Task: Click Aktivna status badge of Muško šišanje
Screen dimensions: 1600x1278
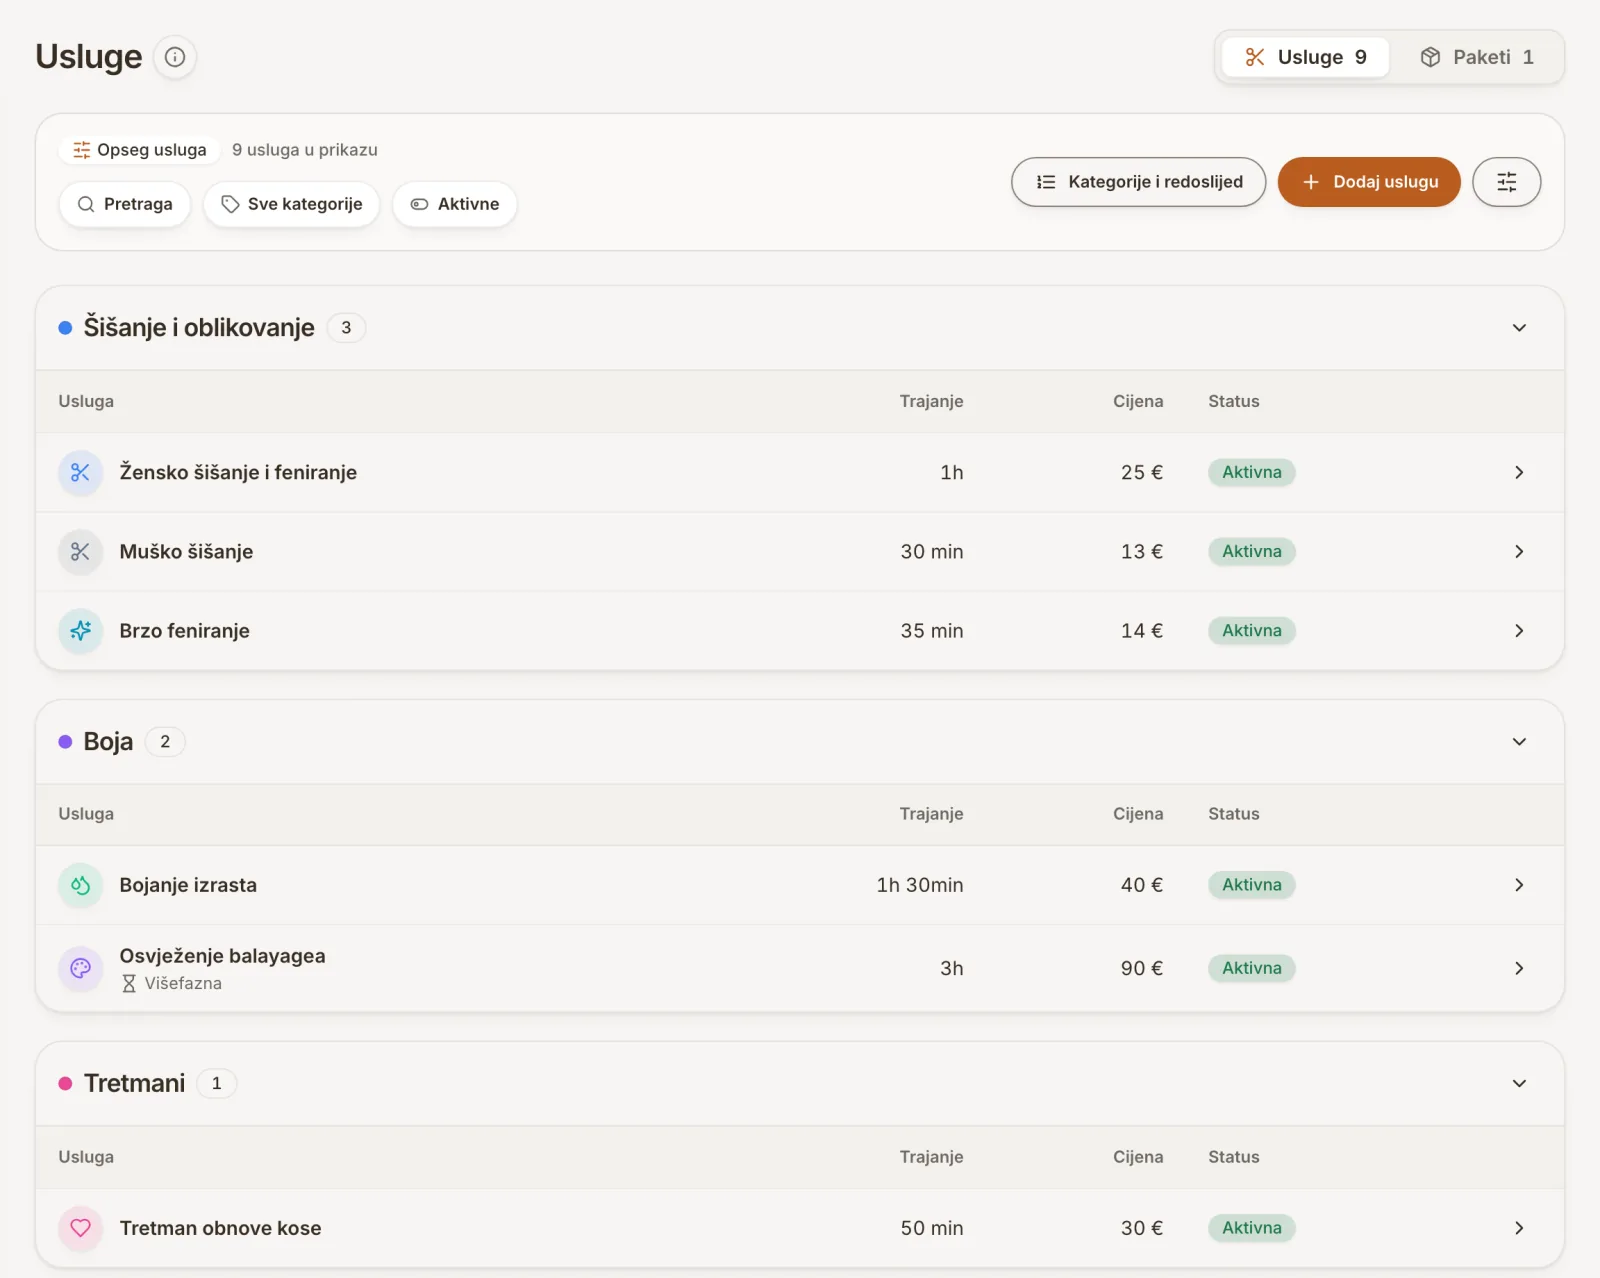Action: point(1252,552)
